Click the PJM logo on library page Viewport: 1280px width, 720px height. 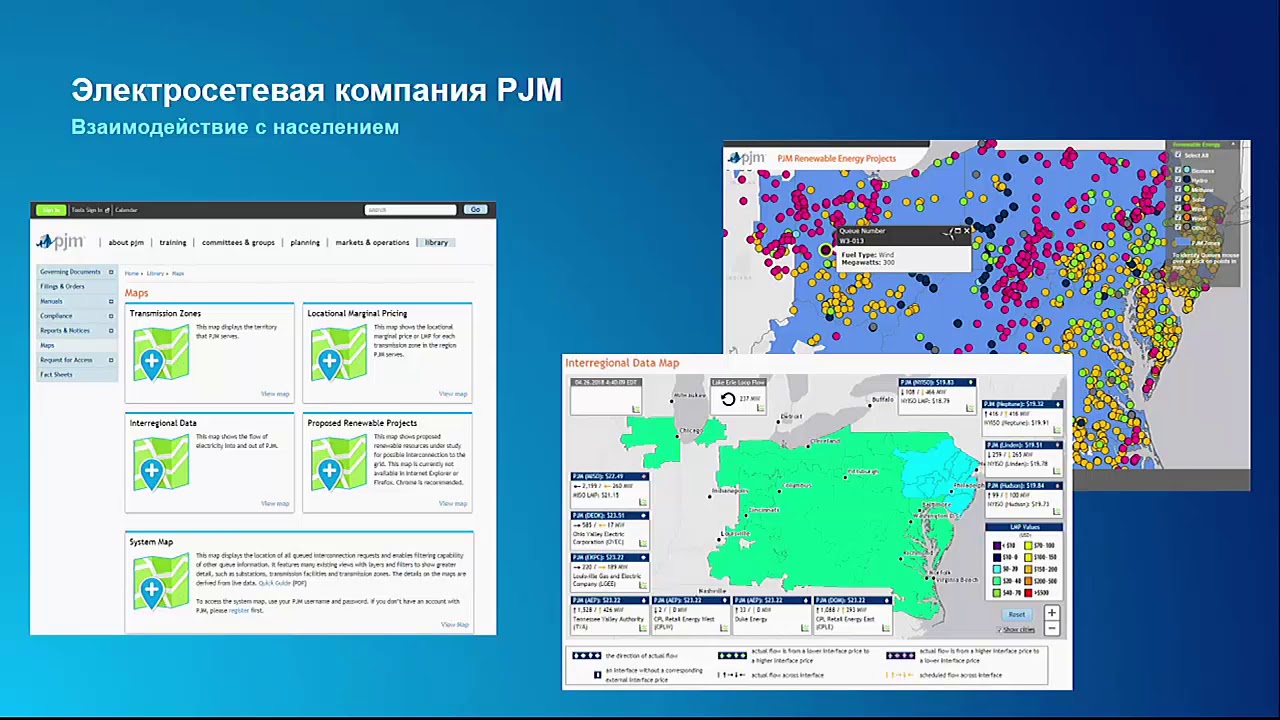pos(61,242)
